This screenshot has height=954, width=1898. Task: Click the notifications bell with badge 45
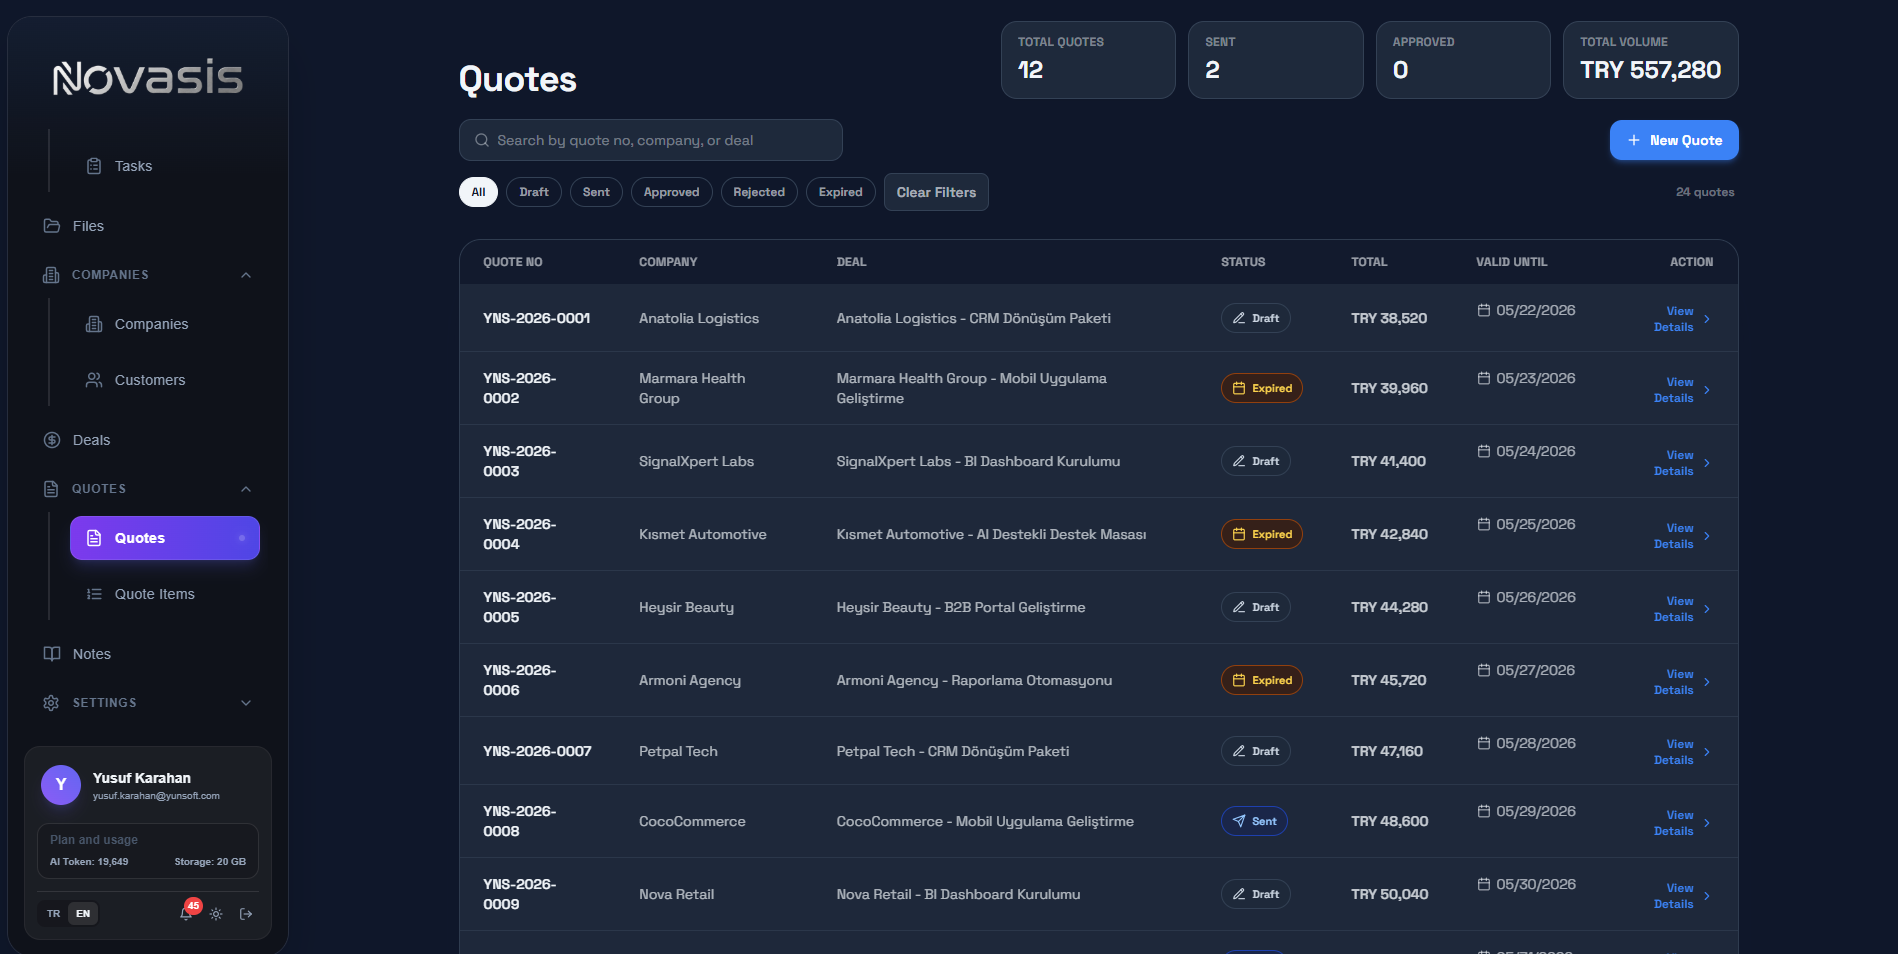187,912
